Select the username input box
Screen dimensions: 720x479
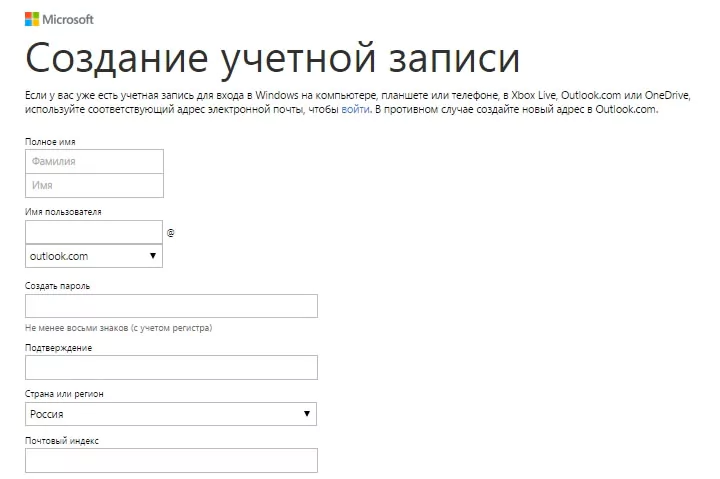click(94, 232)
